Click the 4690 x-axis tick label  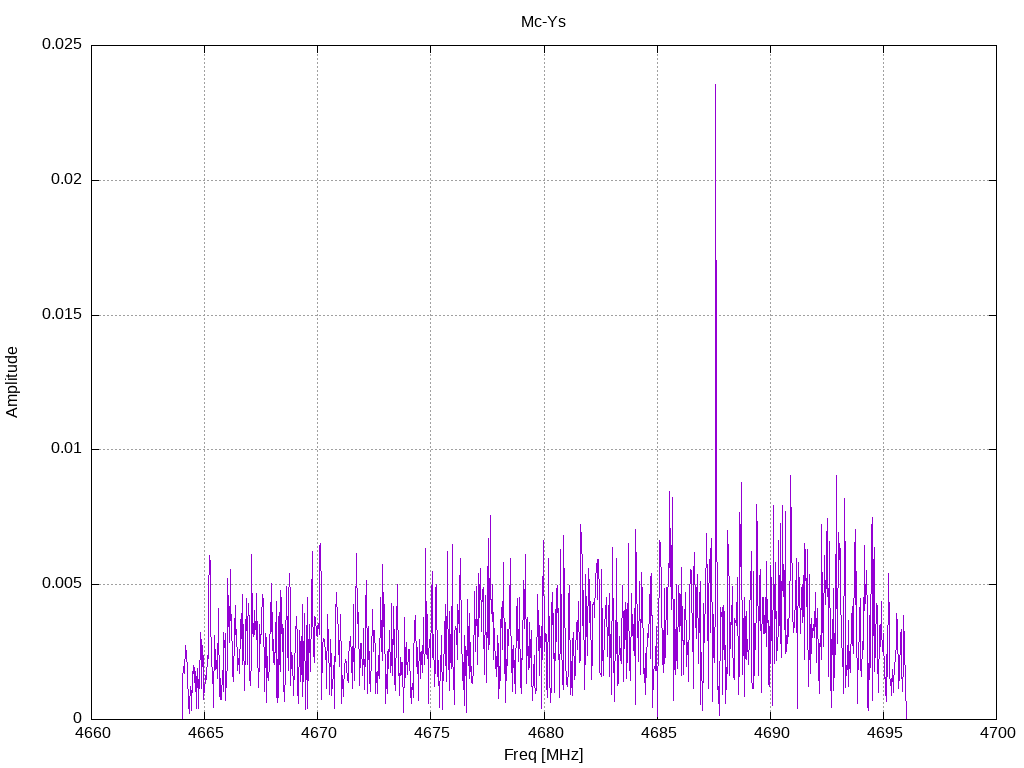(x=771, y=733)
